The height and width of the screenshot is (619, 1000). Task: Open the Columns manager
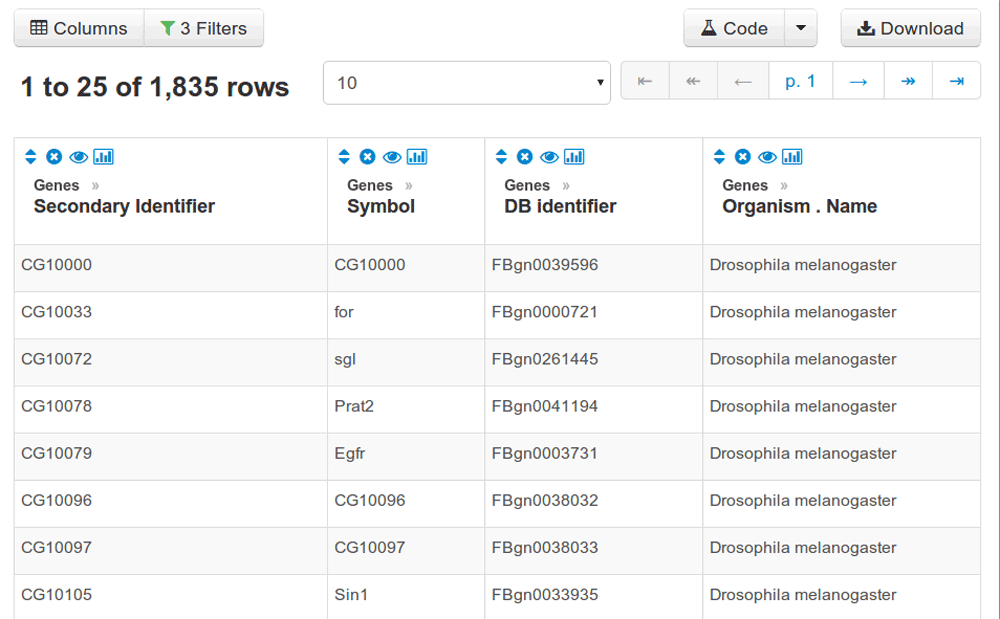click(79, 28)
